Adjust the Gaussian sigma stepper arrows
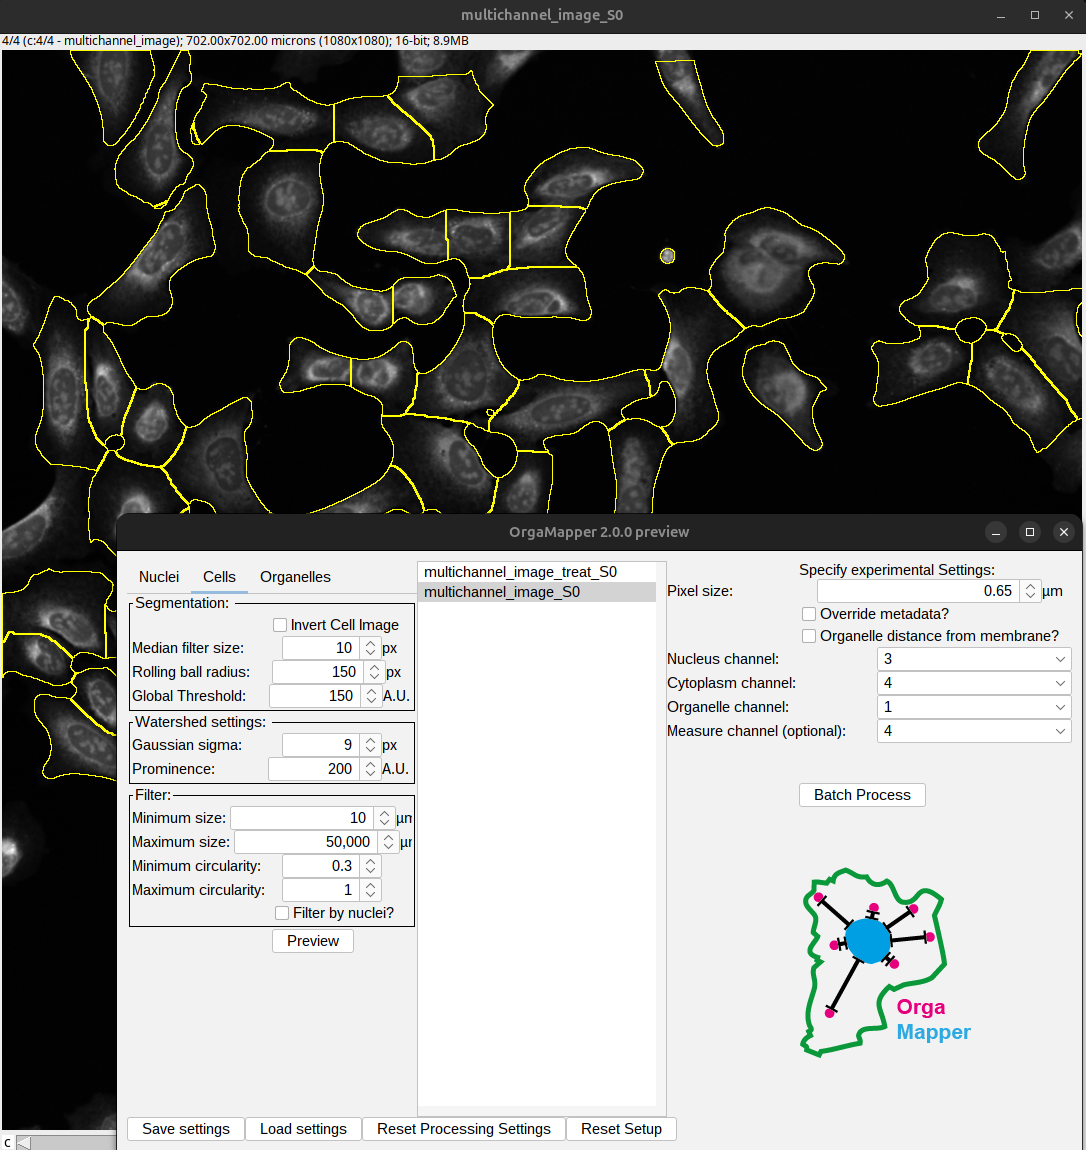This screenshot has width=1086, height=1150. tap(370, 745)
